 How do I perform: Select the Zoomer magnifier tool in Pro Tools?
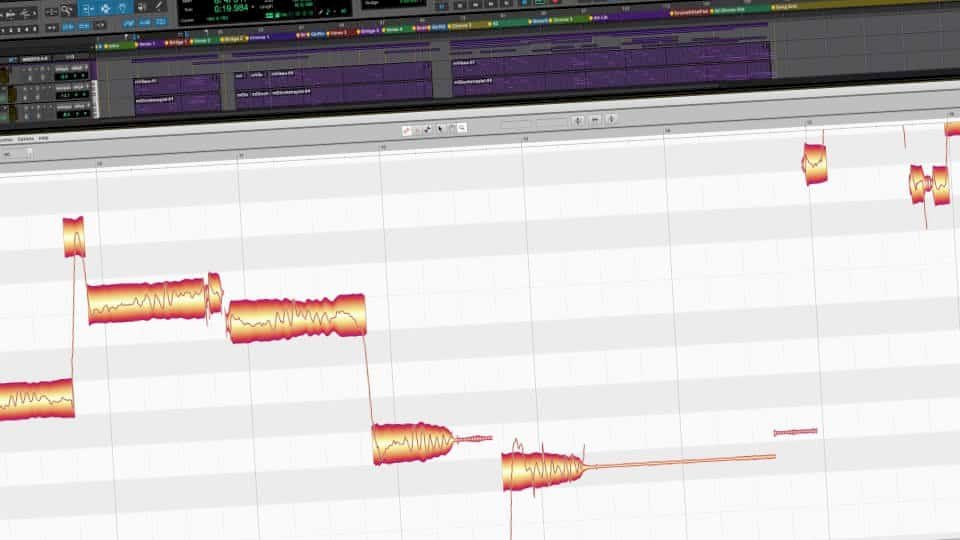pyautogui.click(x=65, y=9)
